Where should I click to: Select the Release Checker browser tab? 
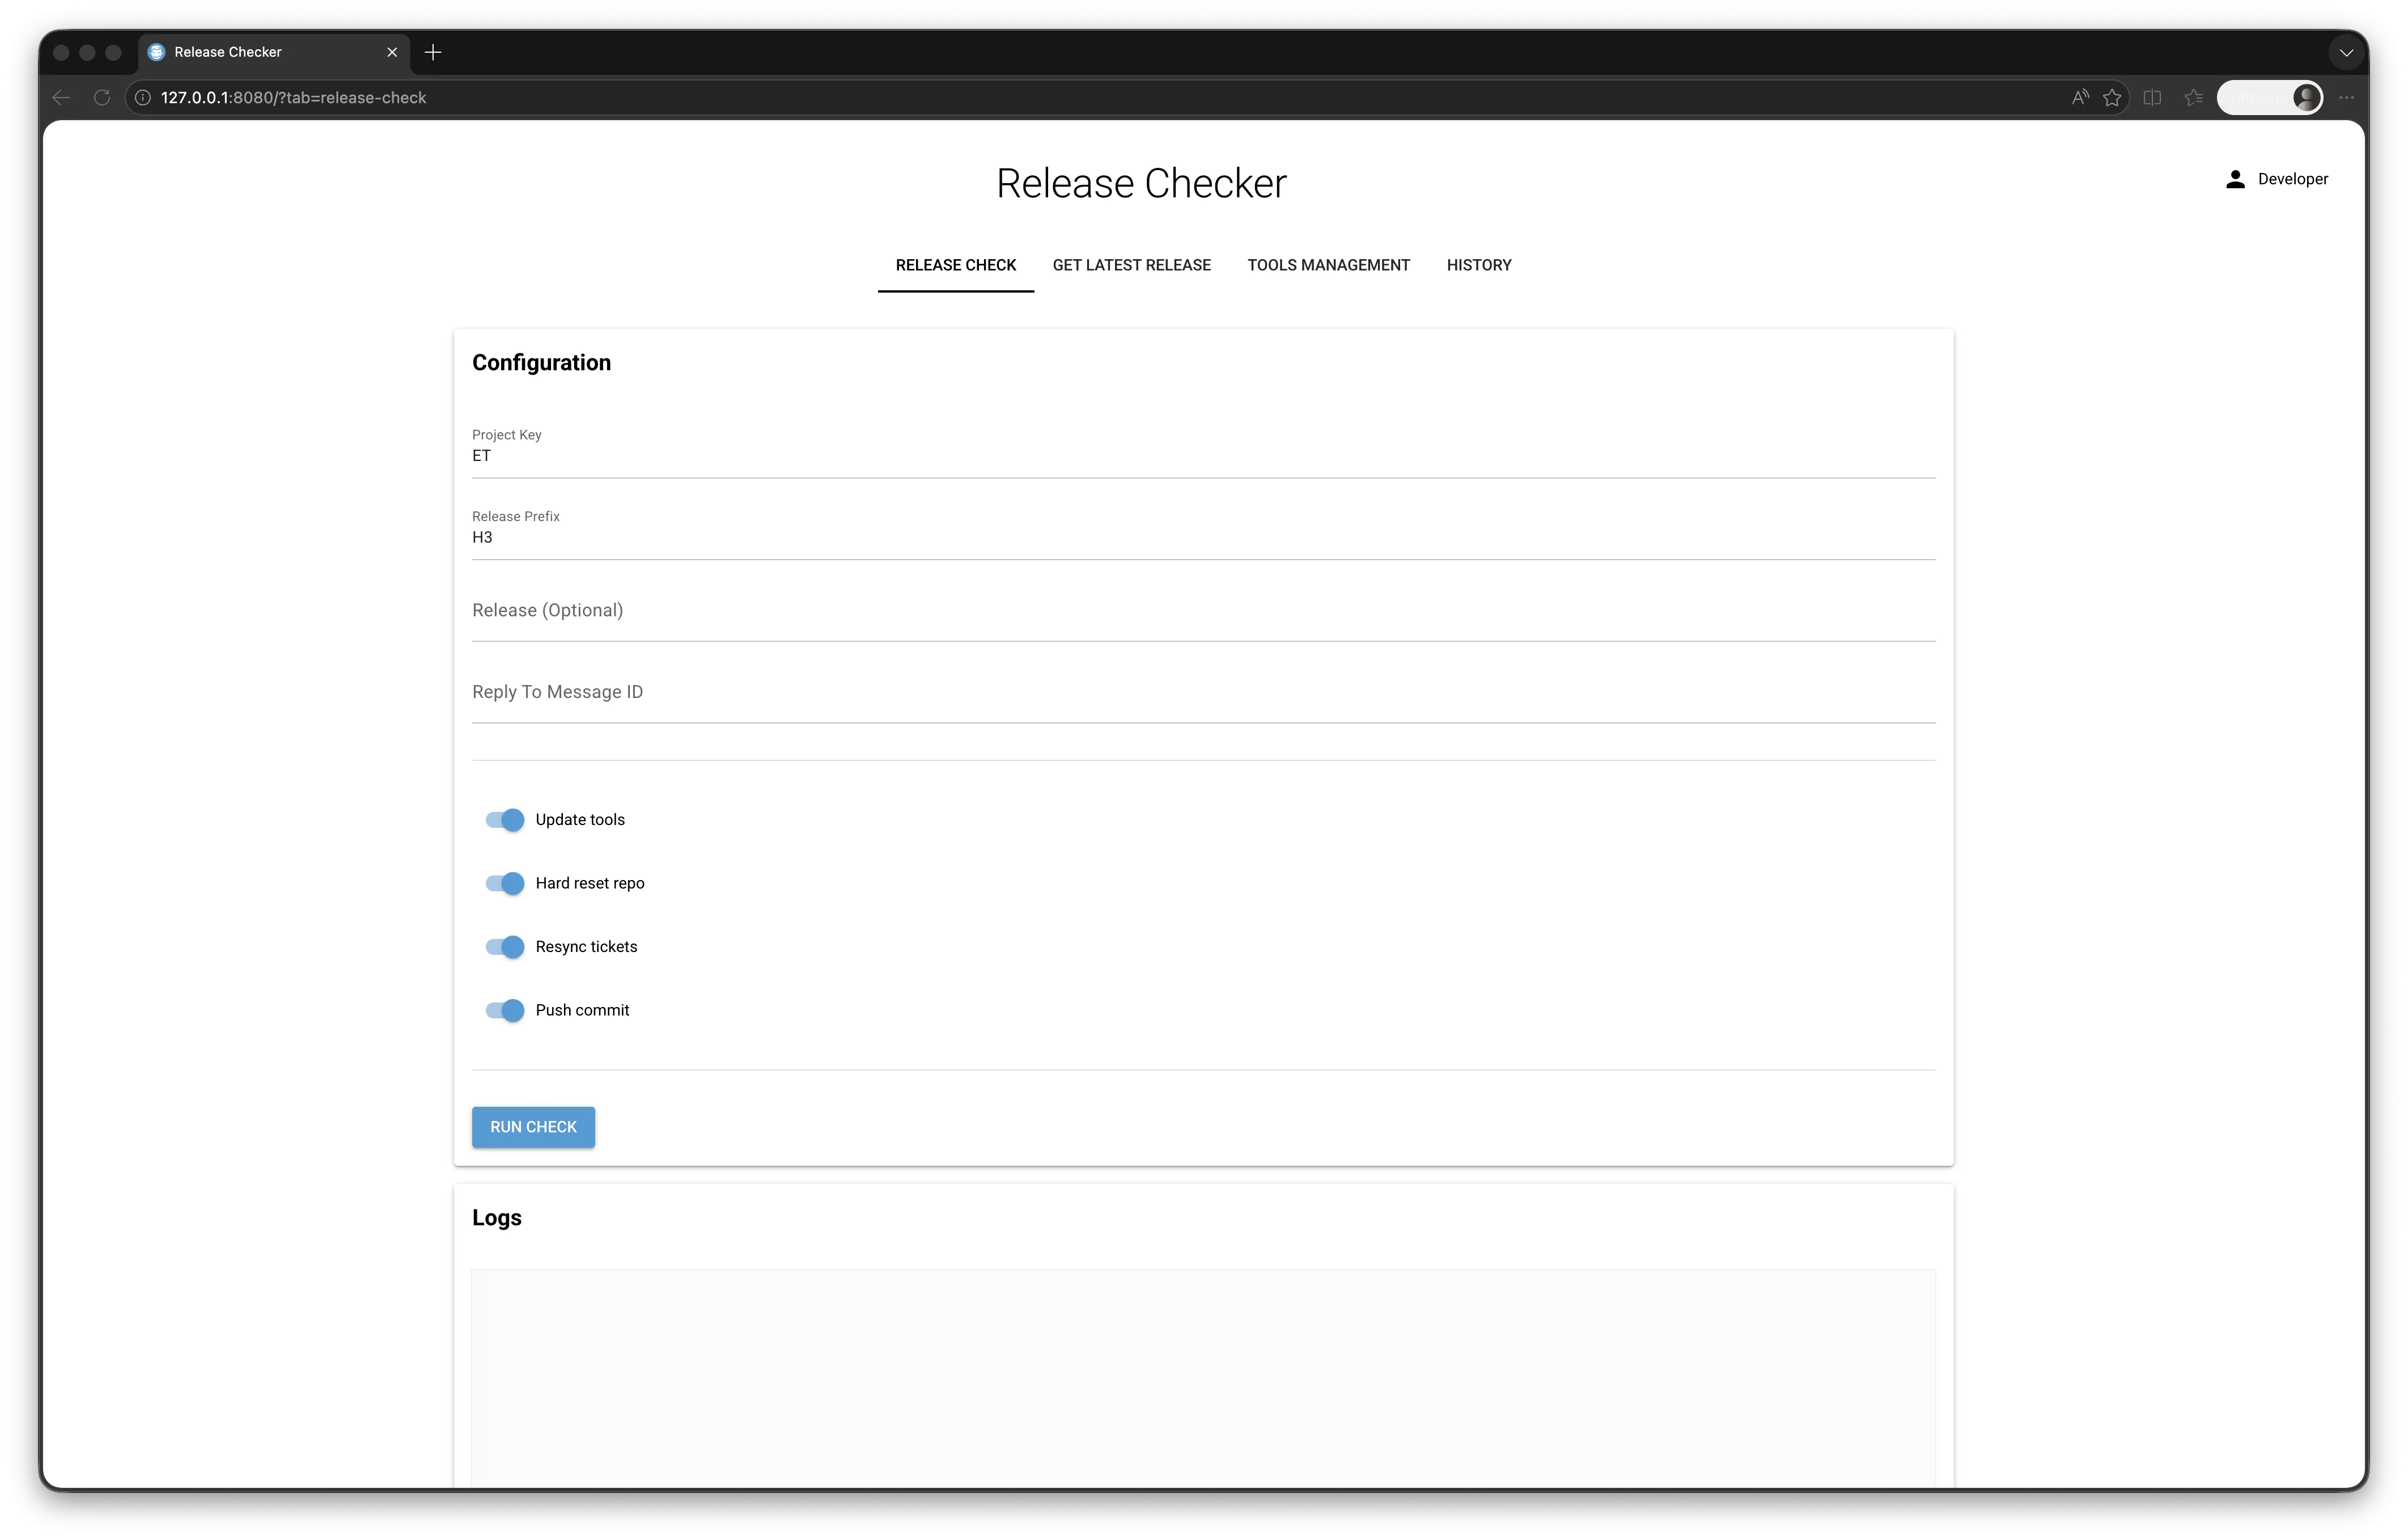click(x=275, y=52)
